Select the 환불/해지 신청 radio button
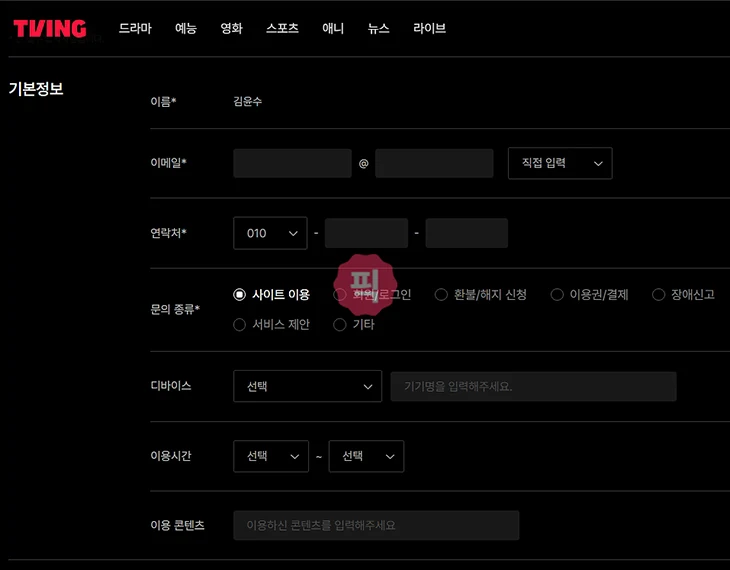Screen dimensions: 730x570 tap(441, 294)
